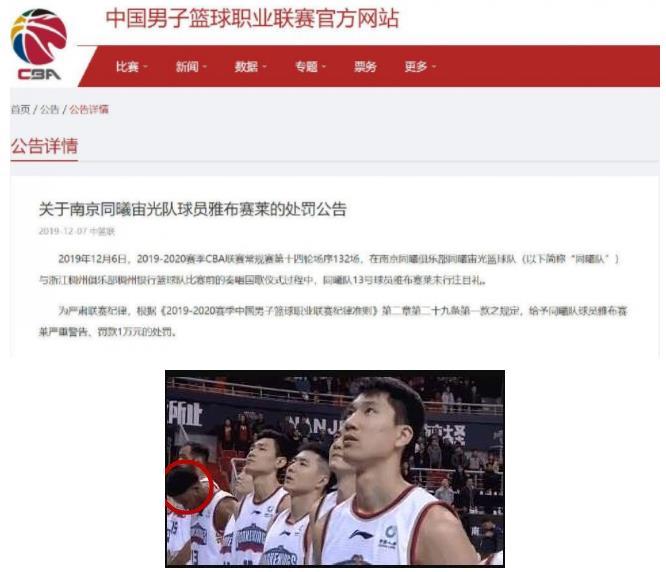The image size is (666, 572).
Task: Click the 2019-12-07 publication date
Action: pyautogui.click(x=62, y=231)
